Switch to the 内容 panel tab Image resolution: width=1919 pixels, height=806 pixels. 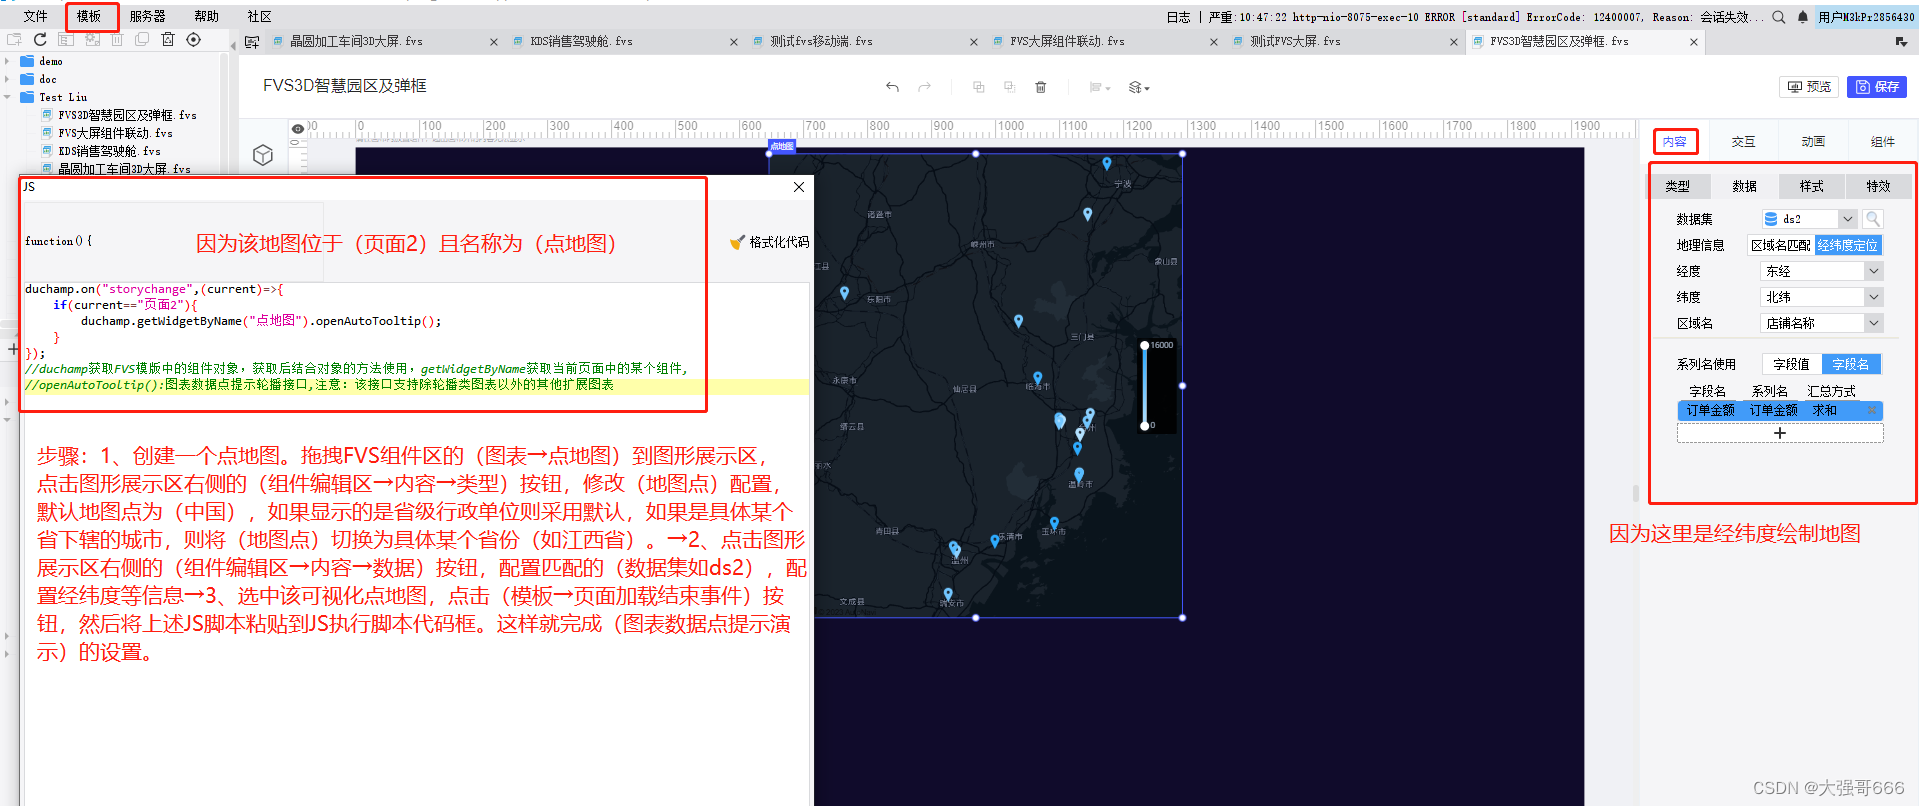[x=1675, y=142]
